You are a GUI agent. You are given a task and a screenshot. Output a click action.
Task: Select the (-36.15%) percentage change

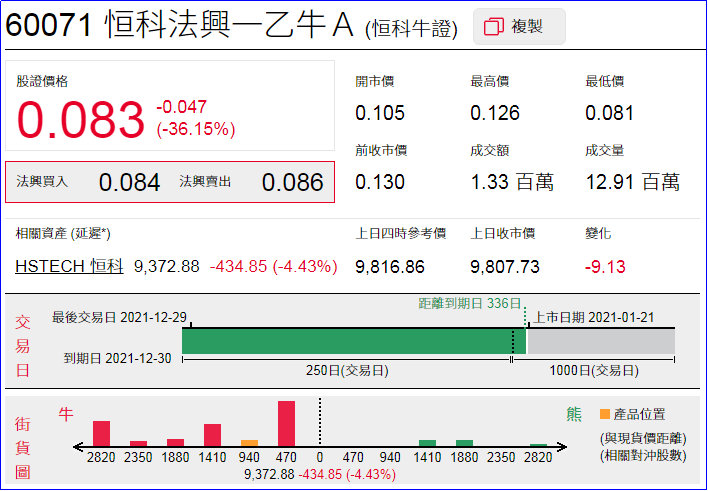pos(196,130)
